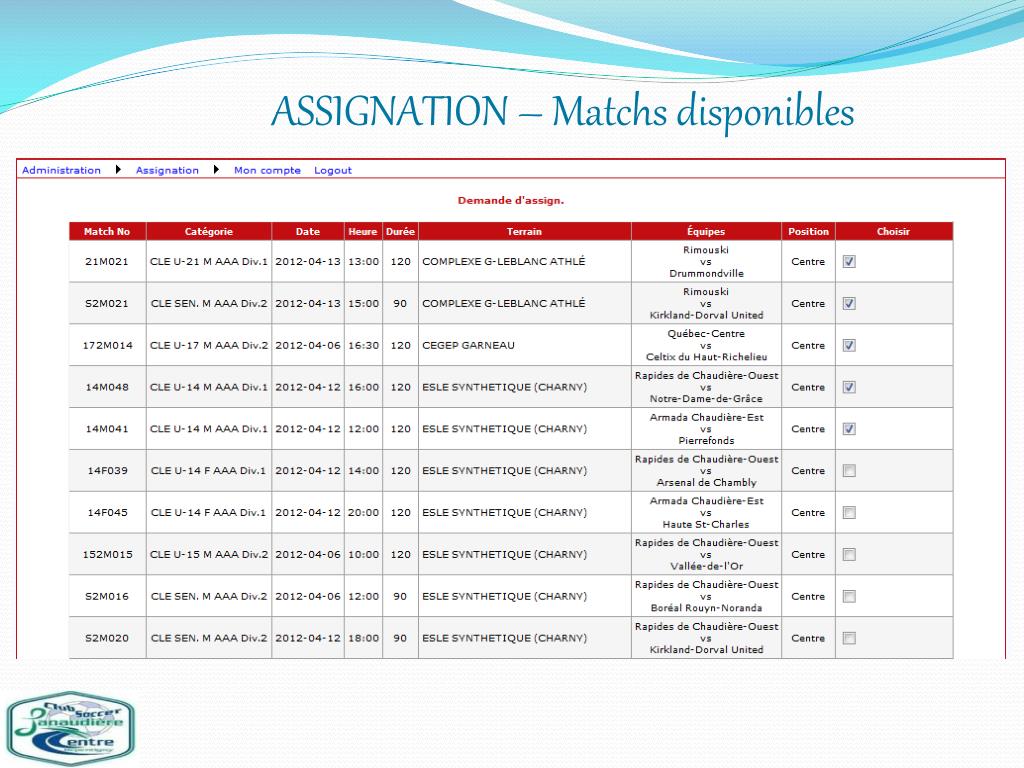
Task: Open the Administration menu
Action: pyautogui.click(x=61, y=170)
